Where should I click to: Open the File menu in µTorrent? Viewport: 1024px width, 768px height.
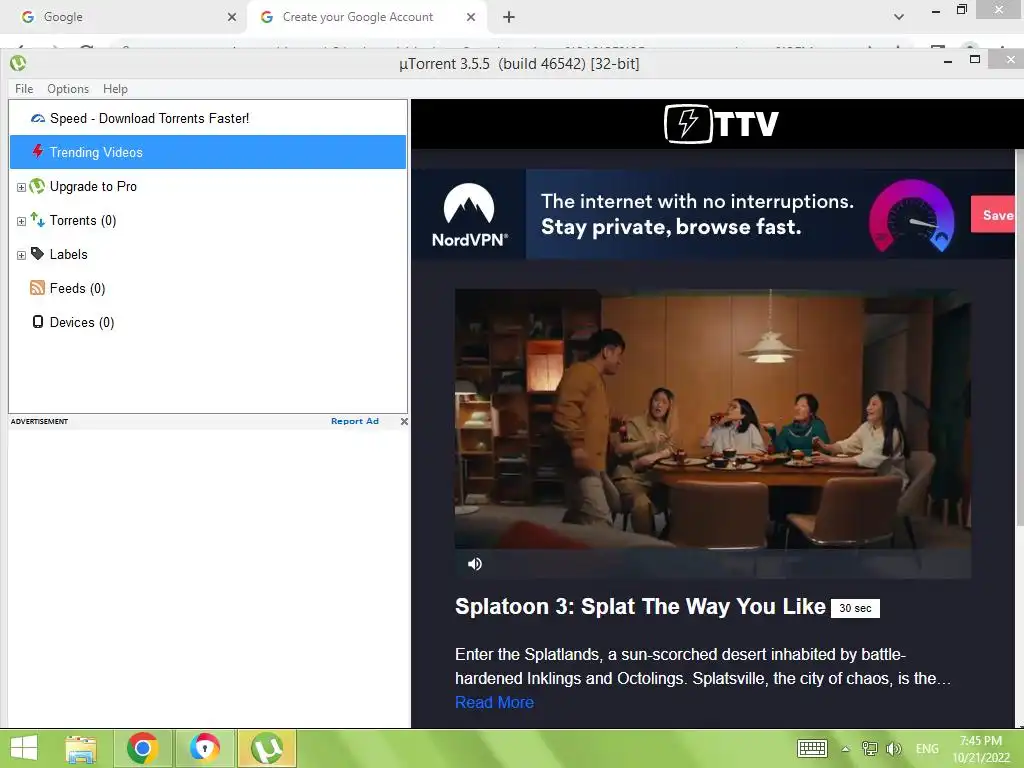pyautogui.click(x=24, y=89)
